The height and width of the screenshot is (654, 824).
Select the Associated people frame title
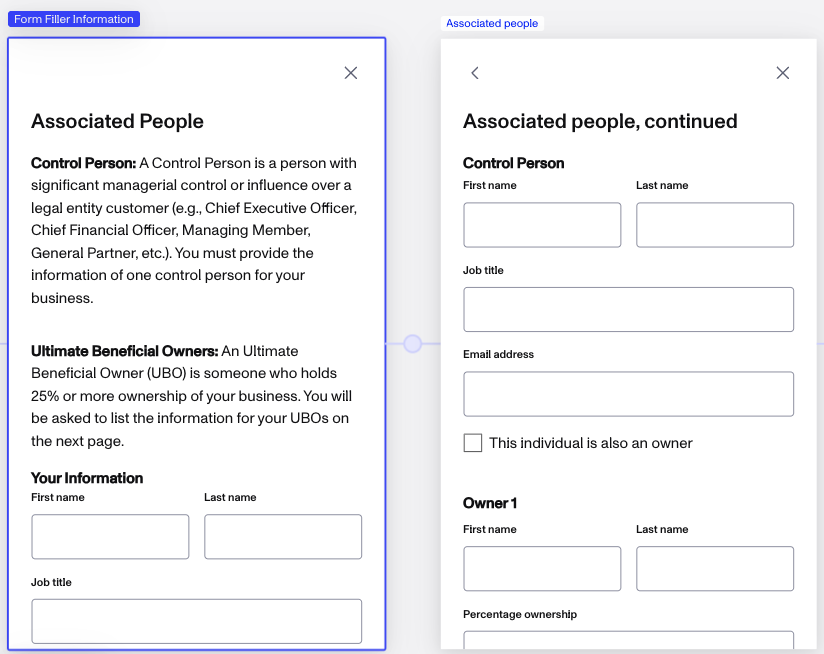tap(492, 22)
